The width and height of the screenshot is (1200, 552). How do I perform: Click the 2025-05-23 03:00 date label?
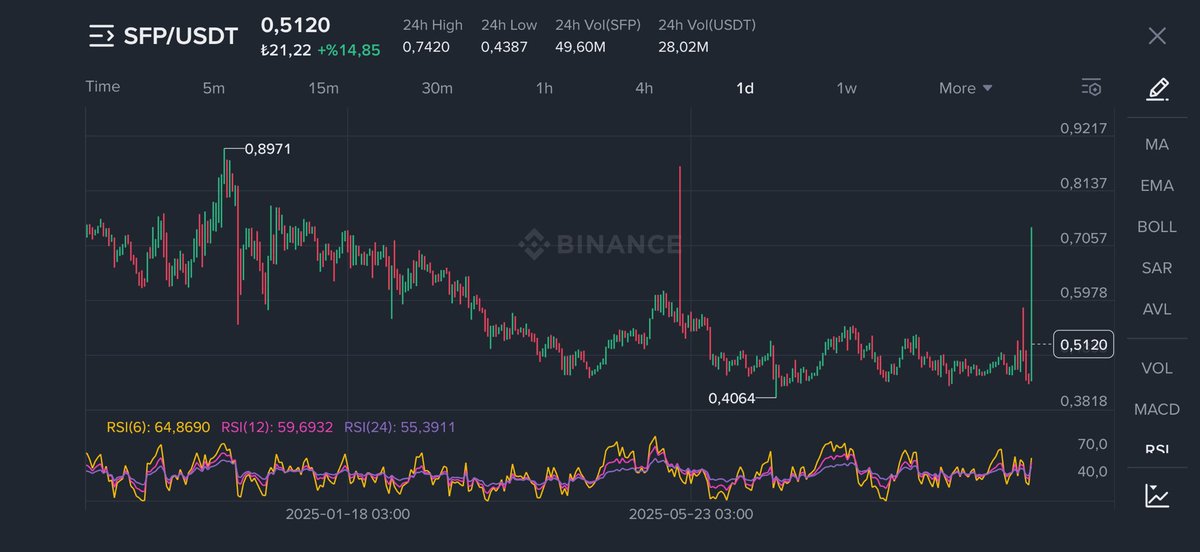(x=691, y=514)
